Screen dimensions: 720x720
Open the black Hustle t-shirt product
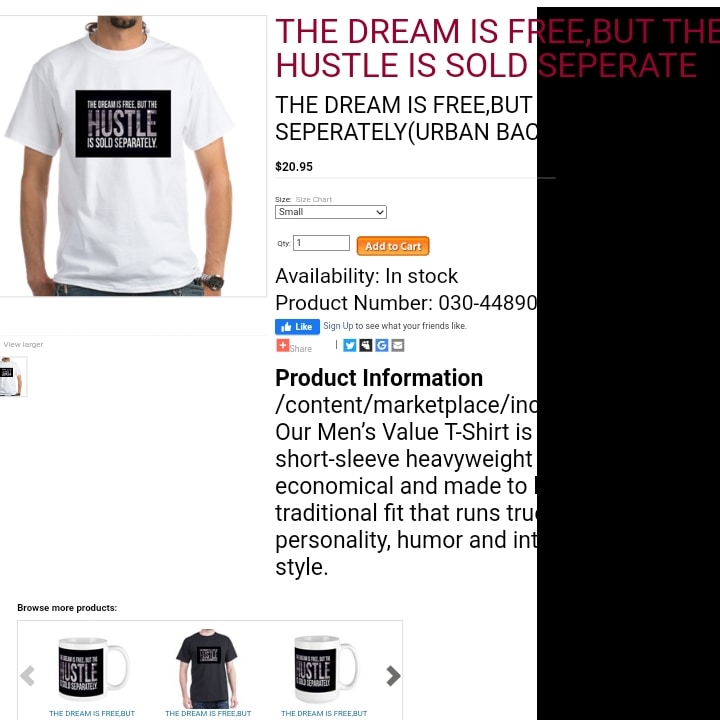207,669
